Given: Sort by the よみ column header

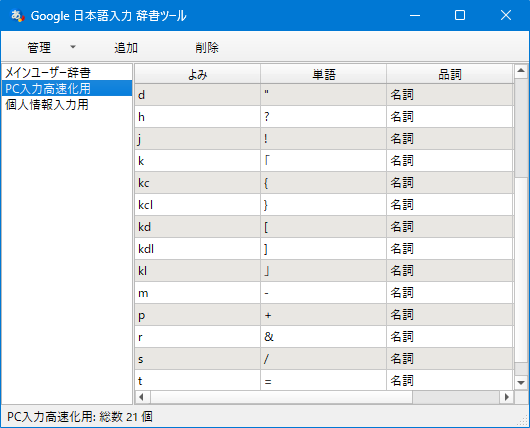Looking at the screenshot, I should [x=197, y=74].
